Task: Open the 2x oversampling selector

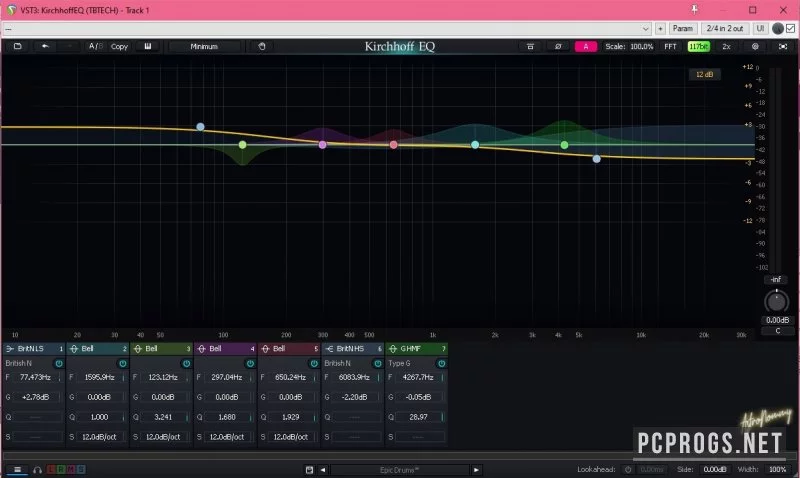Action: pyautogui.click(x=727, y=46)
